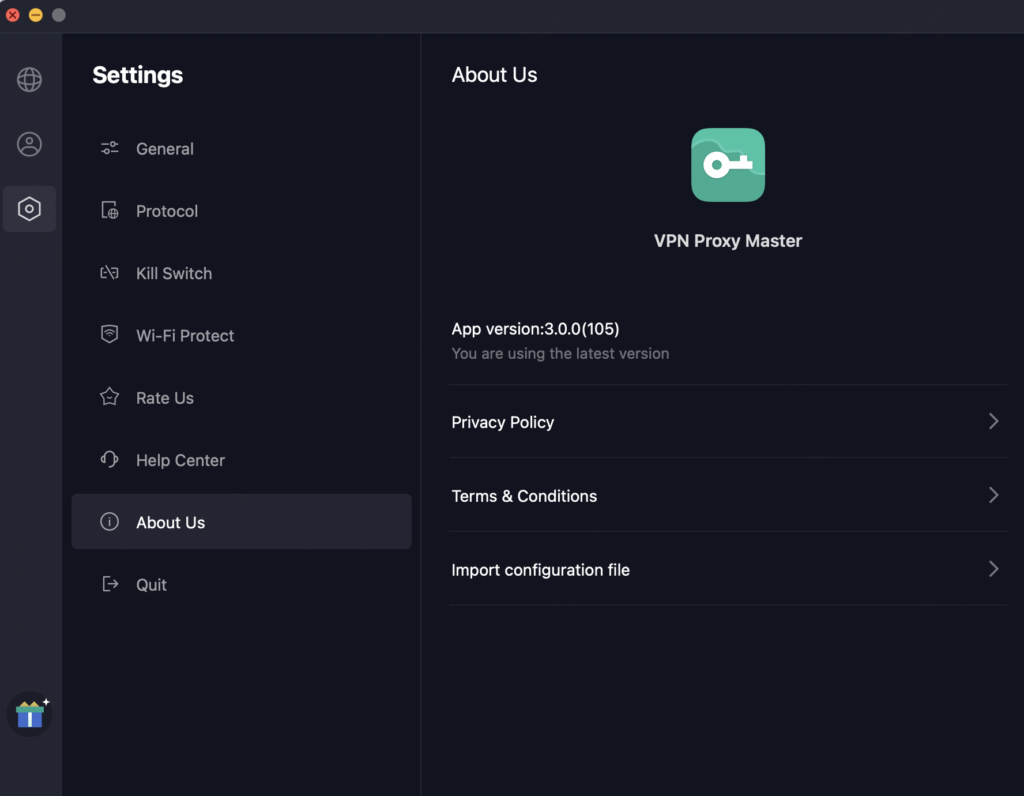This screenshot has height=796, width=1024.
Task: Click the star icon next to Rate Us
Action: pyautogui.click(x=110, y=397)
